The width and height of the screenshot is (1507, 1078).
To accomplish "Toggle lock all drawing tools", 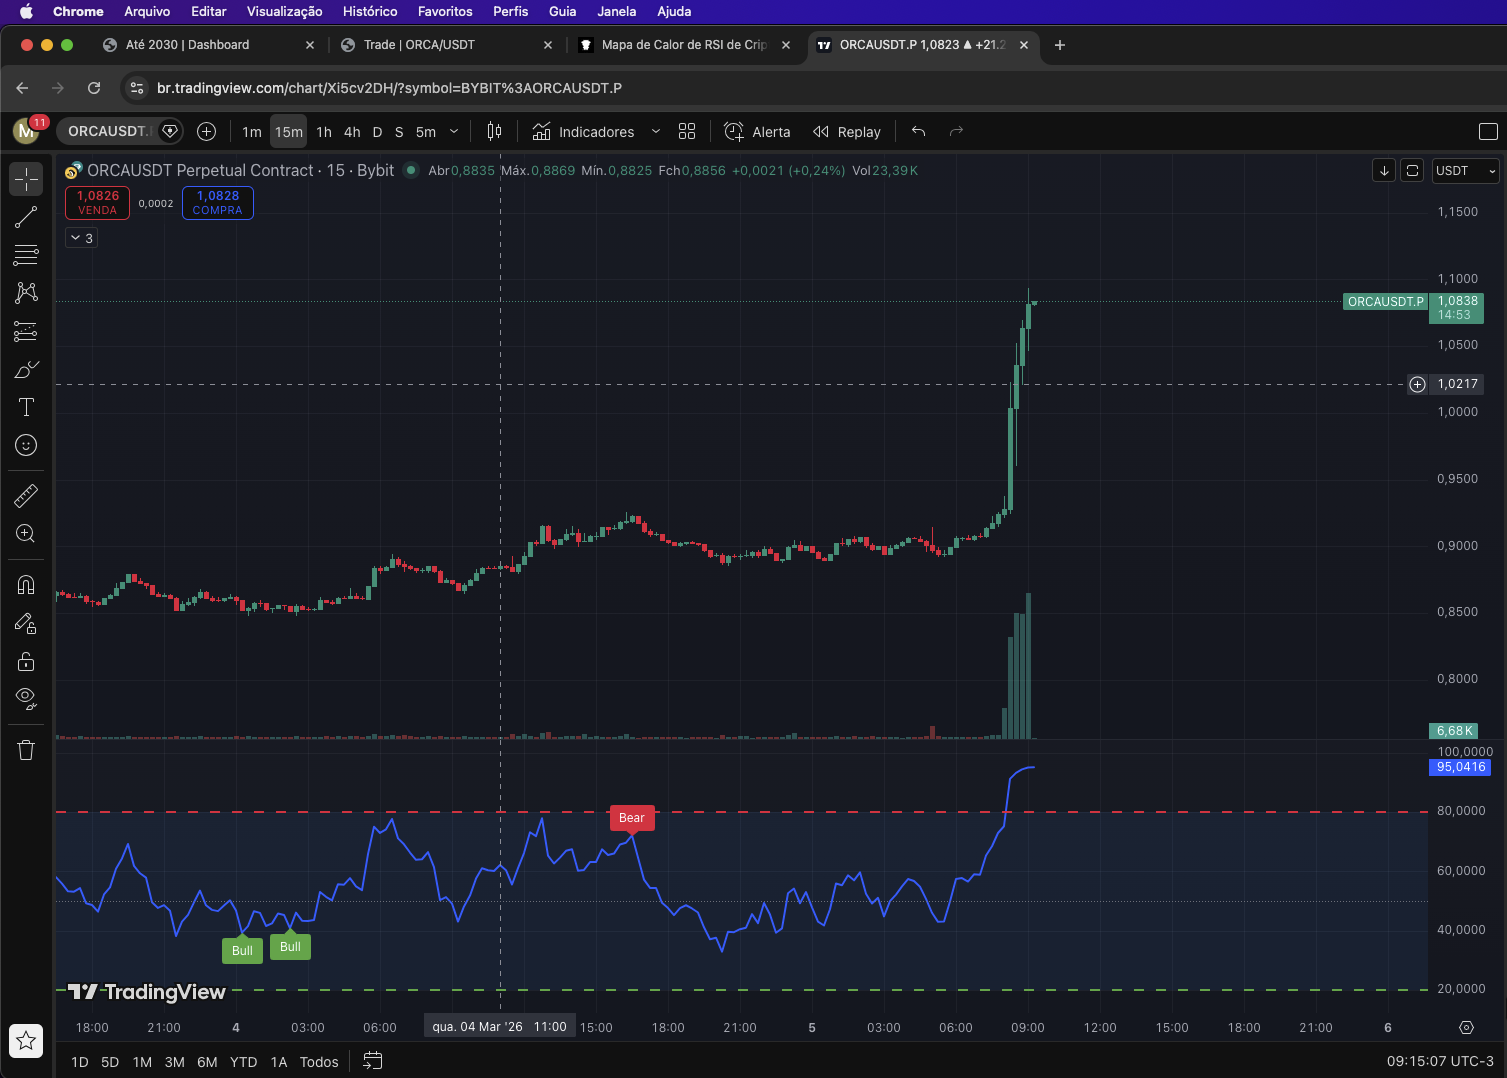I will 26,661.
